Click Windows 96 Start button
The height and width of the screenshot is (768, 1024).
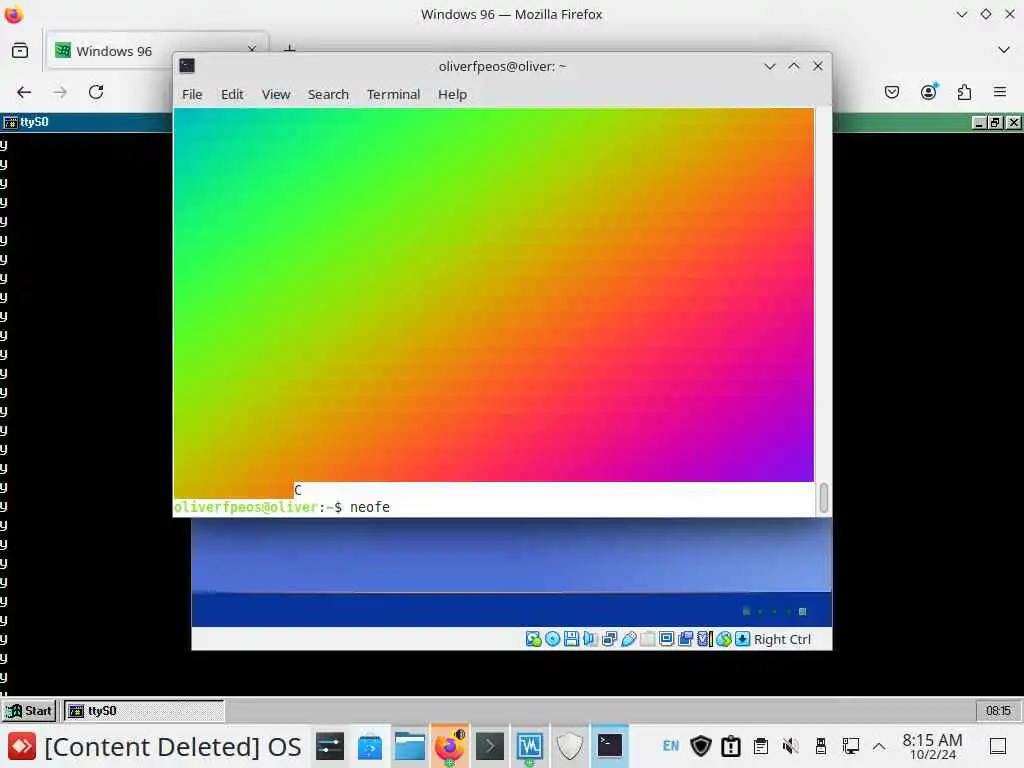(29, 711)
